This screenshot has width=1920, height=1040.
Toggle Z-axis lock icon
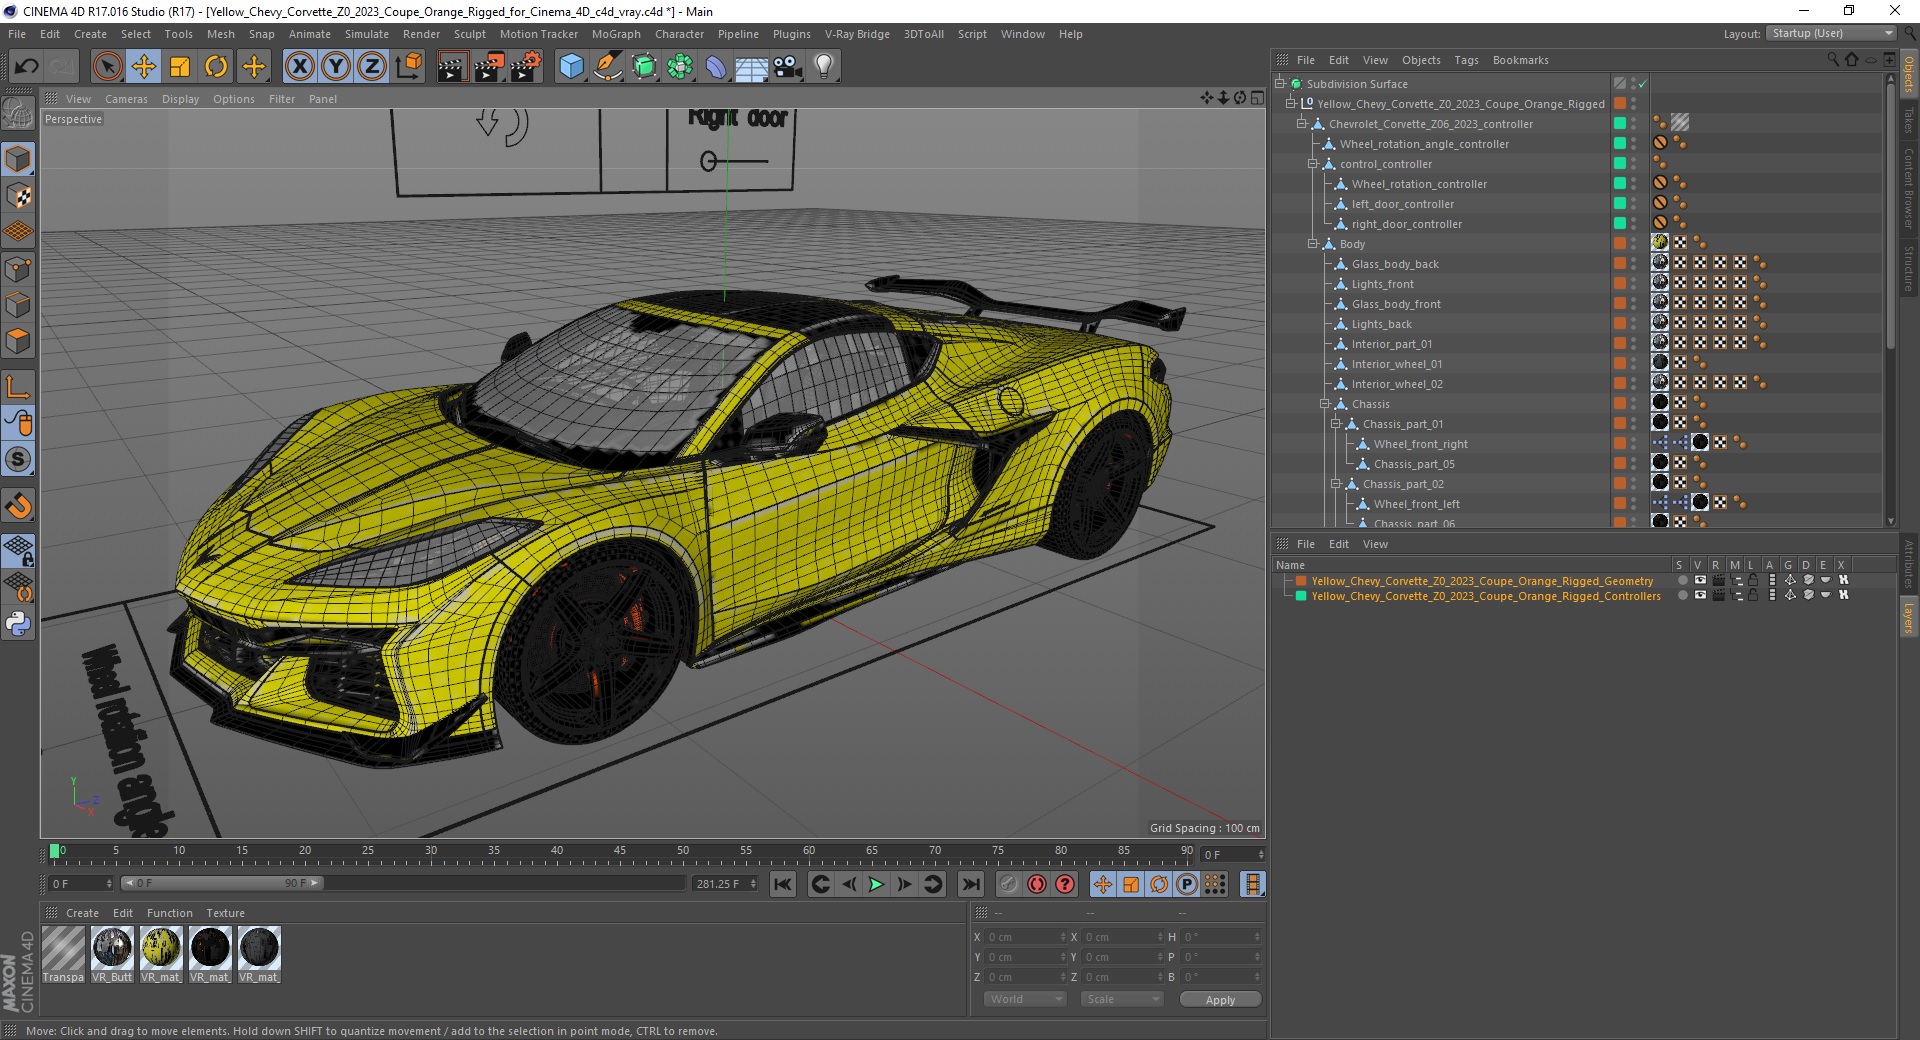(x=372, y=67)
